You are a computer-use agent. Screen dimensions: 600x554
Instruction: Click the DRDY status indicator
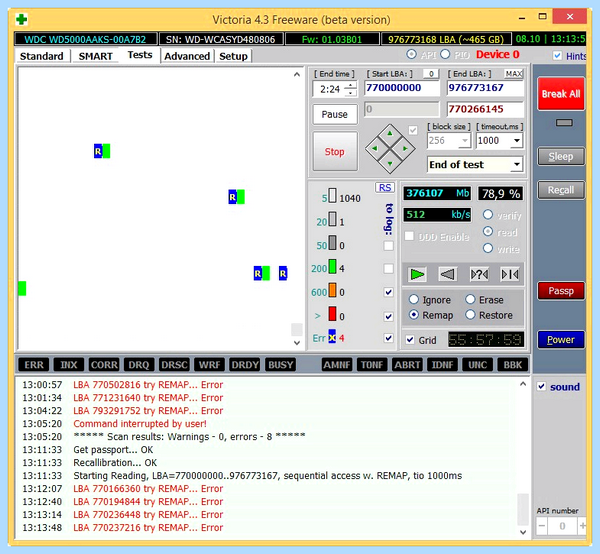tap(245, 365)
